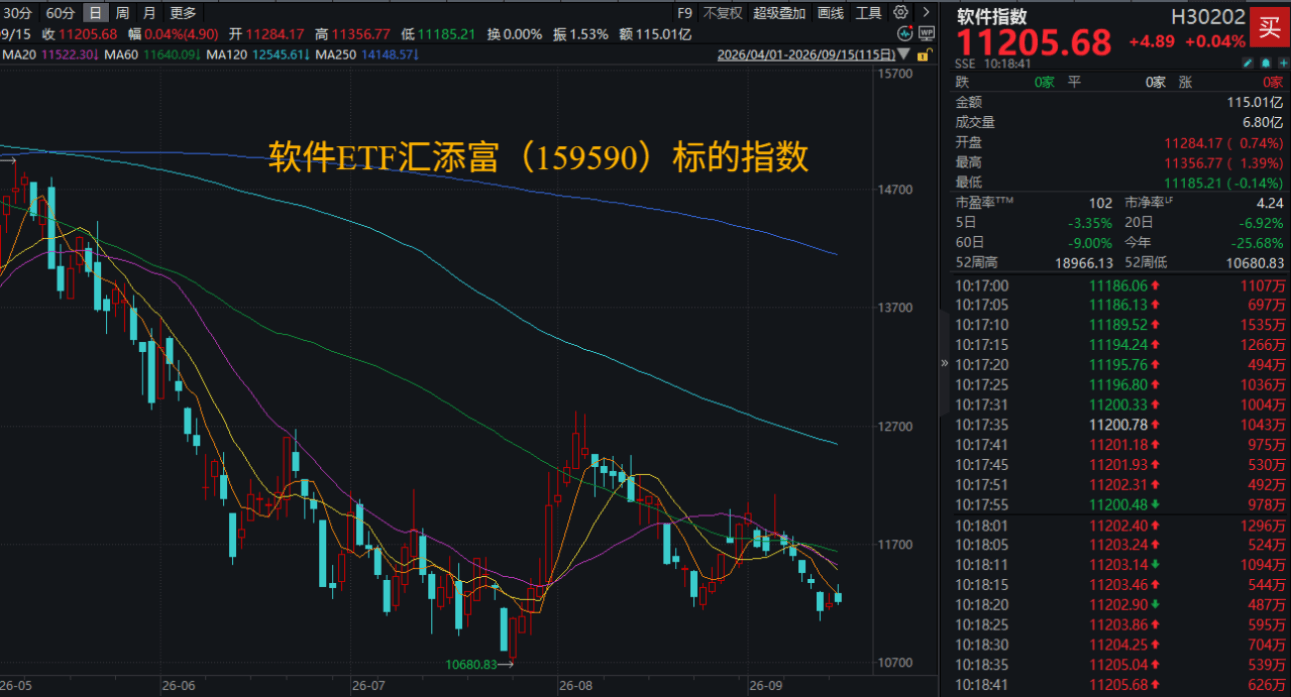Click the 26-09 date axis label
This screenshot has height=697, width=1291.
(764, 686)
